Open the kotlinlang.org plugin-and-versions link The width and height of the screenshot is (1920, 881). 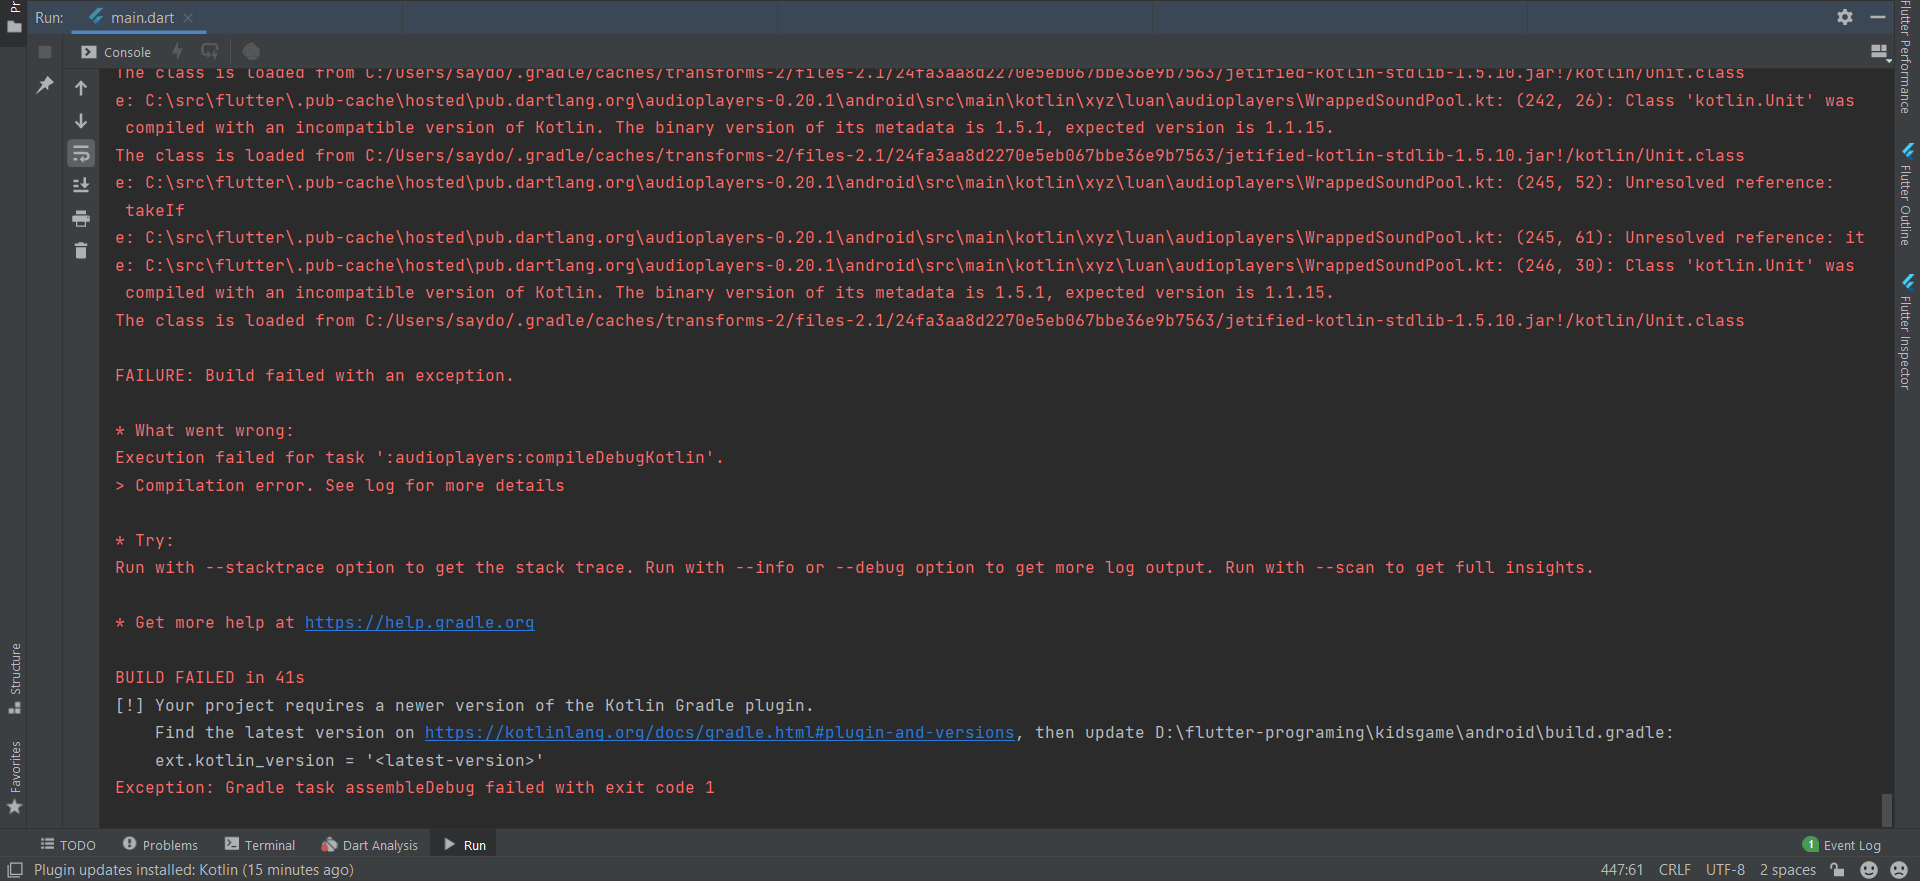(x=719, y=733)
